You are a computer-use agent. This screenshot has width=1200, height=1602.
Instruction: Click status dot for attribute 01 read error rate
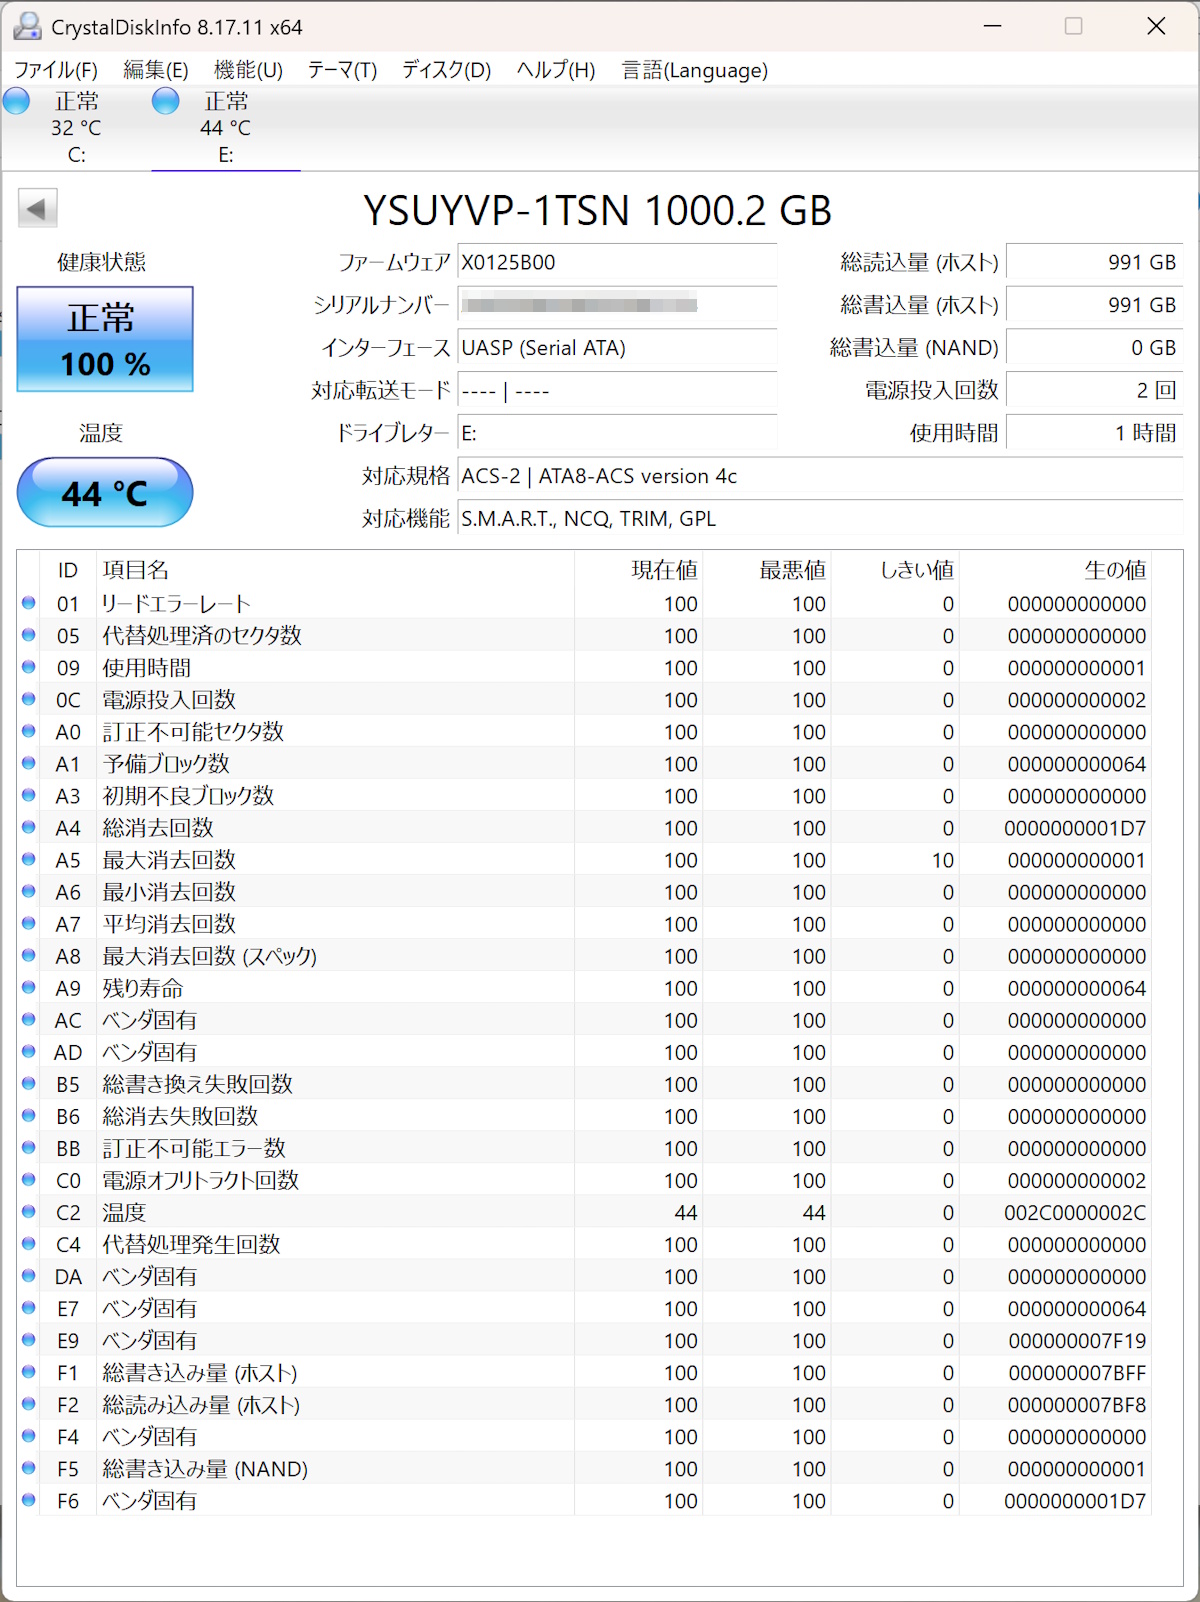point(29,603)
